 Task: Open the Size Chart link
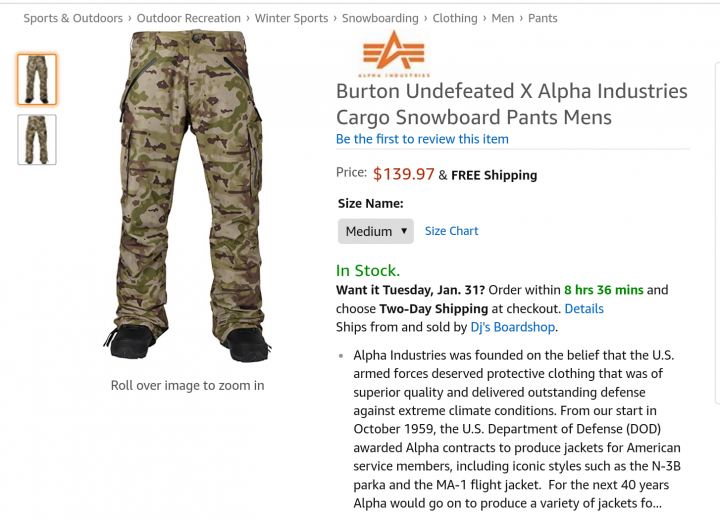point(451,231)
